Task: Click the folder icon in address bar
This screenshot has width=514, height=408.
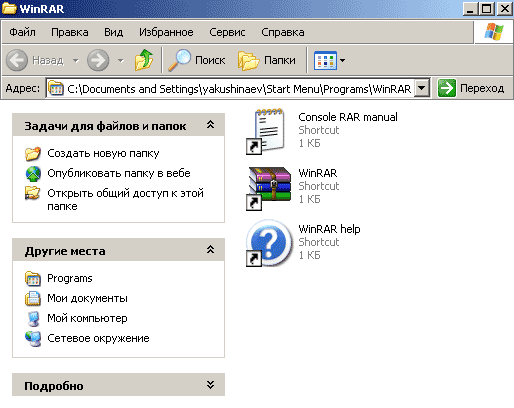Action: click(x=56, y=88)
